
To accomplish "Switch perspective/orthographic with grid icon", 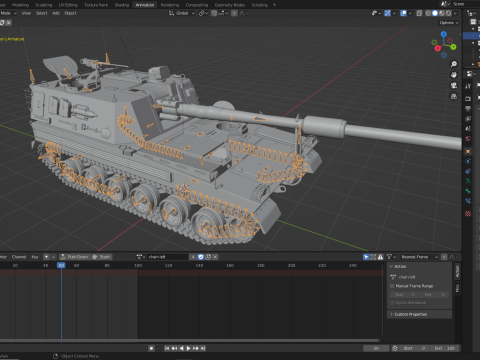I will 454,97.
